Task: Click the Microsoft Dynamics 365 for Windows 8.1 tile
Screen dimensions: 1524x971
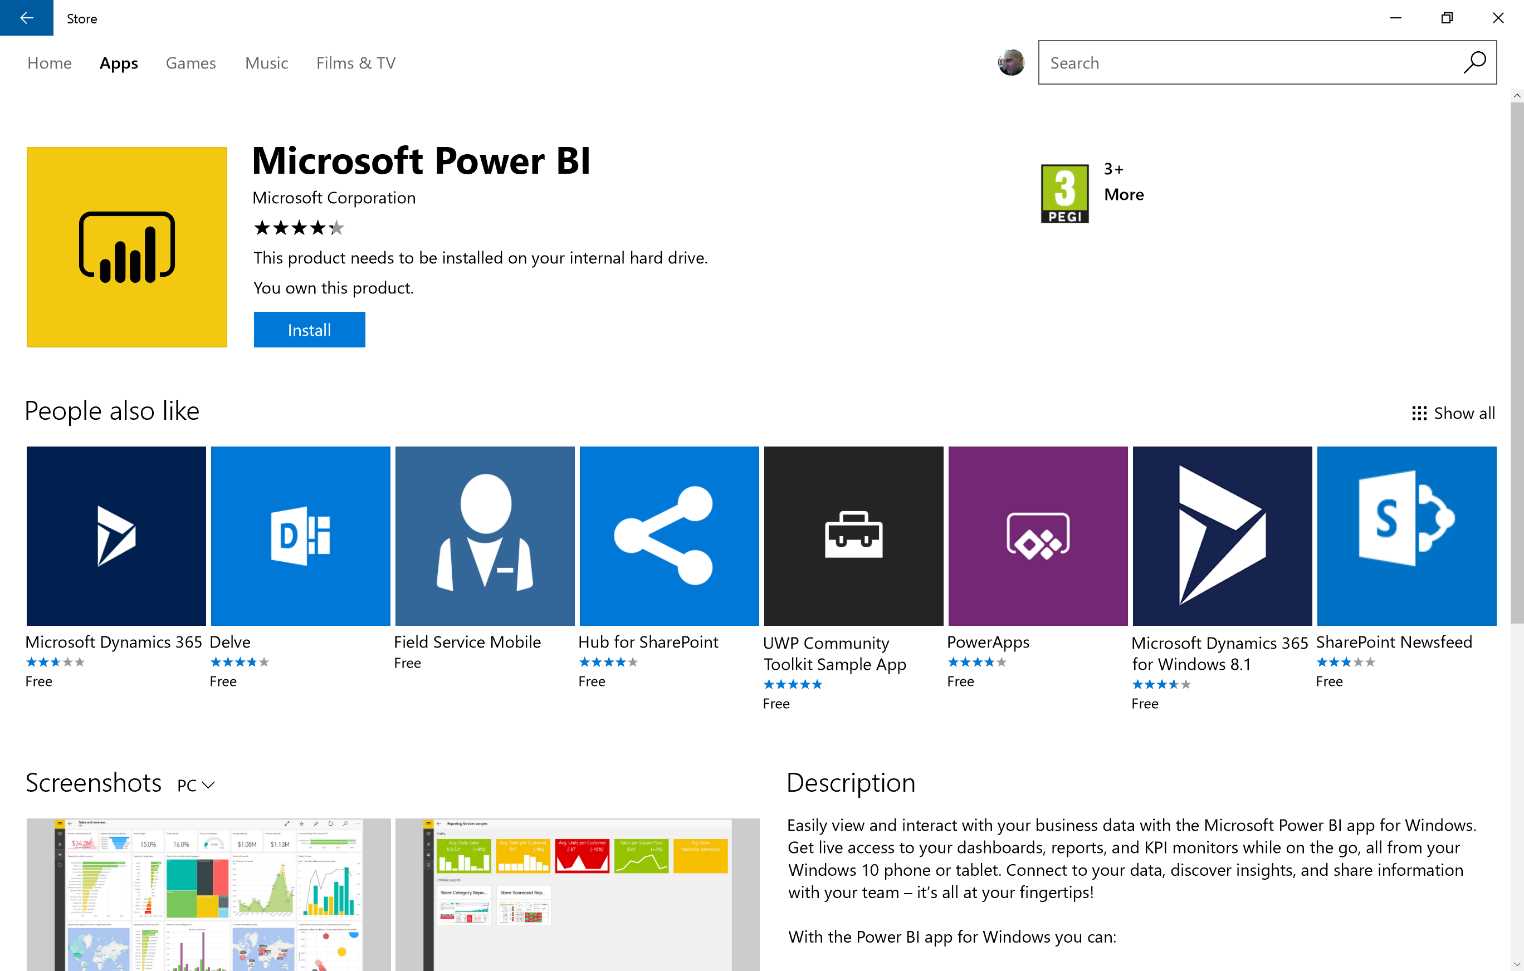Action: pyautogui.click(x=1221, y=535)
